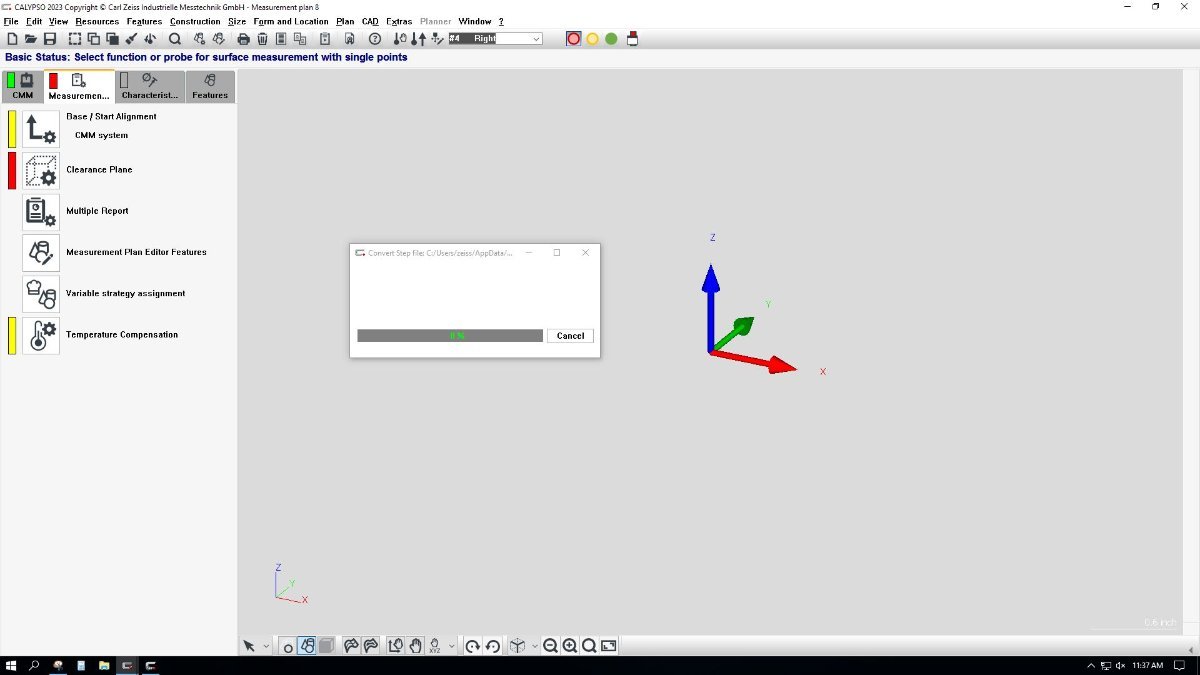
Task: Switch to the Features tab
Action: (210, 86)
